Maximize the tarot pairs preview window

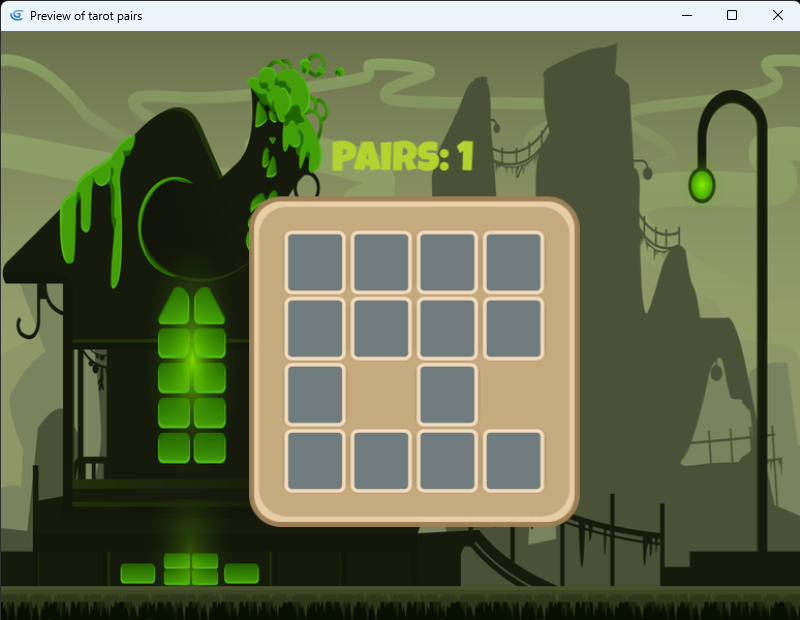(732, 15)
